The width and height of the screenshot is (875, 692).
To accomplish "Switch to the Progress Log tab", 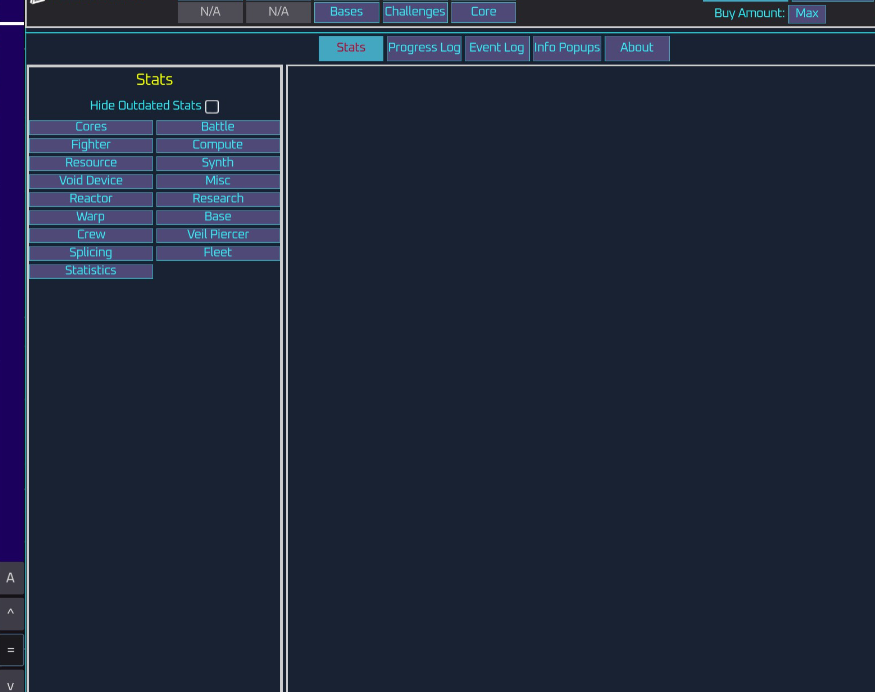I will pyautogui.click(x=424, y=47).
